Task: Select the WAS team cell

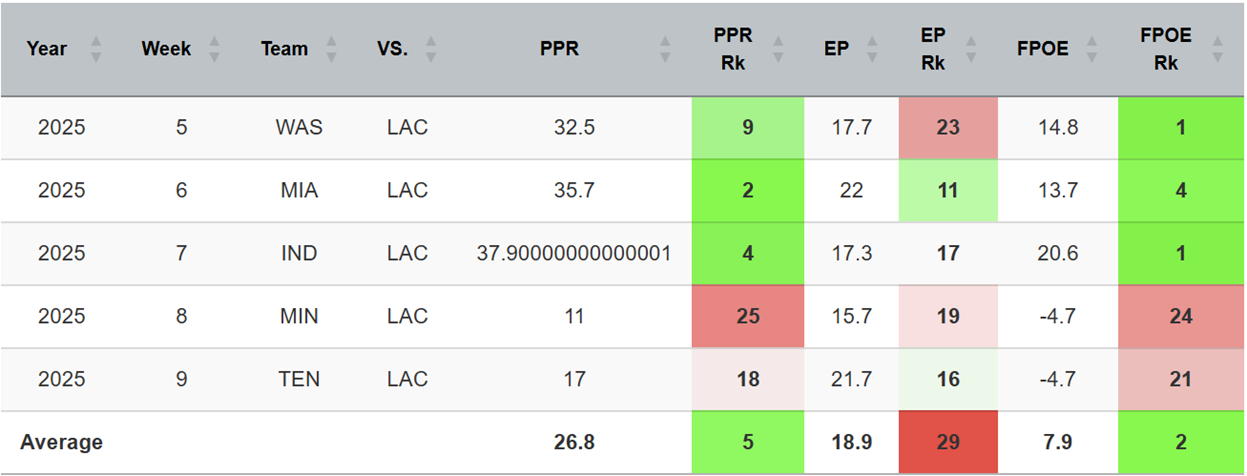Action: [x=298, y=128]
